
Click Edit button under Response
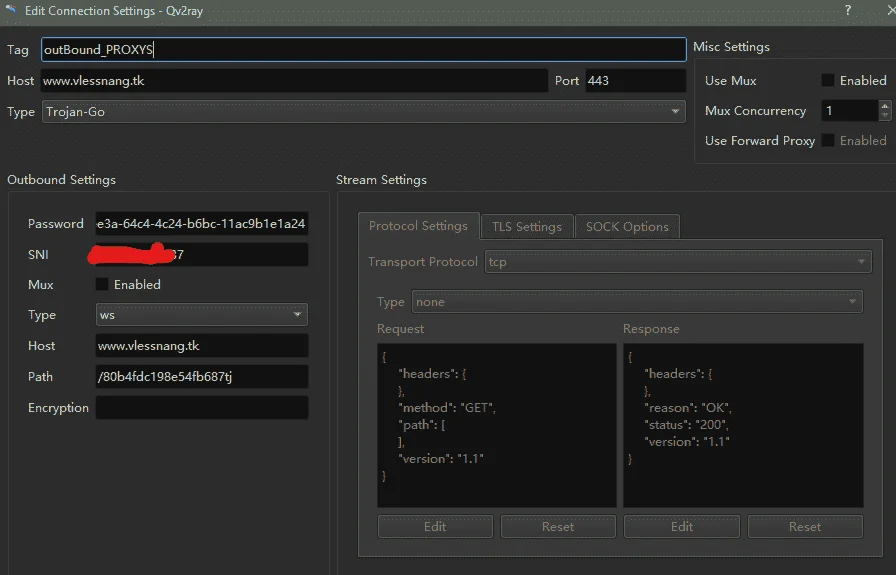tap(682, 526)
